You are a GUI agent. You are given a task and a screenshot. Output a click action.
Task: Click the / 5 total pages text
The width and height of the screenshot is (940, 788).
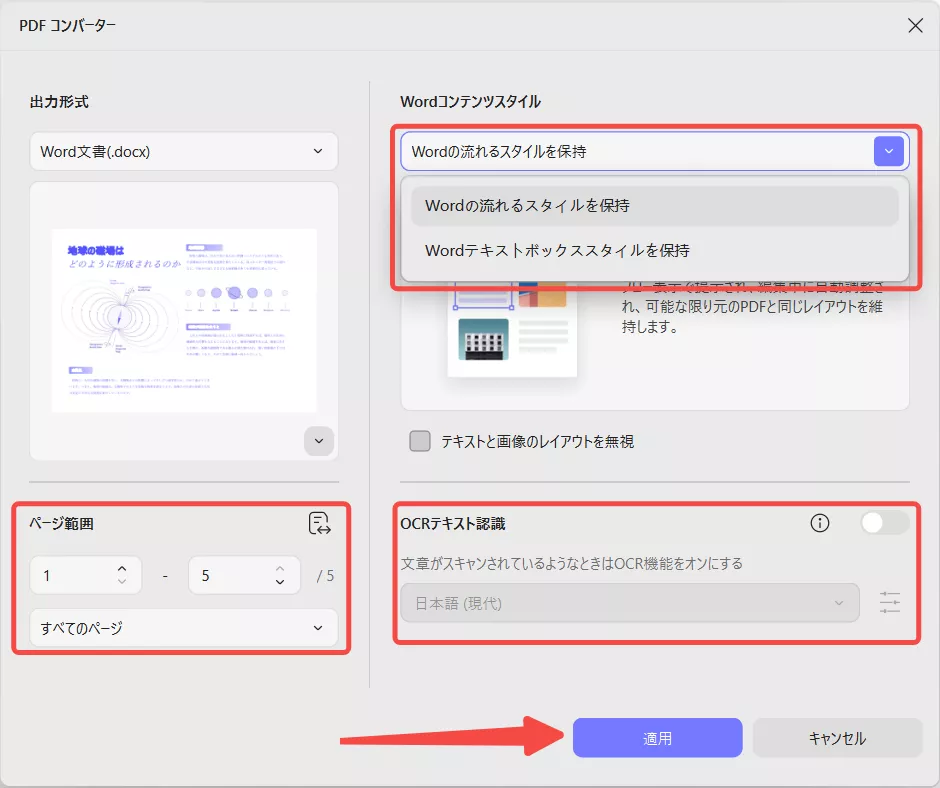coord(326,576)
